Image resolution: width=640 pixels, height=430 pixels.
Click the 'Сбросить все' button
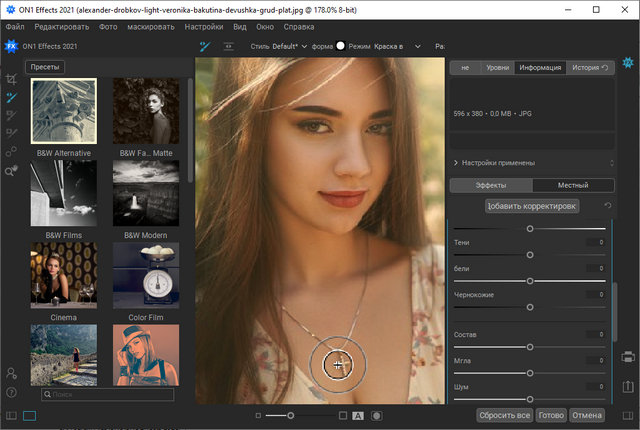[504, 415]
